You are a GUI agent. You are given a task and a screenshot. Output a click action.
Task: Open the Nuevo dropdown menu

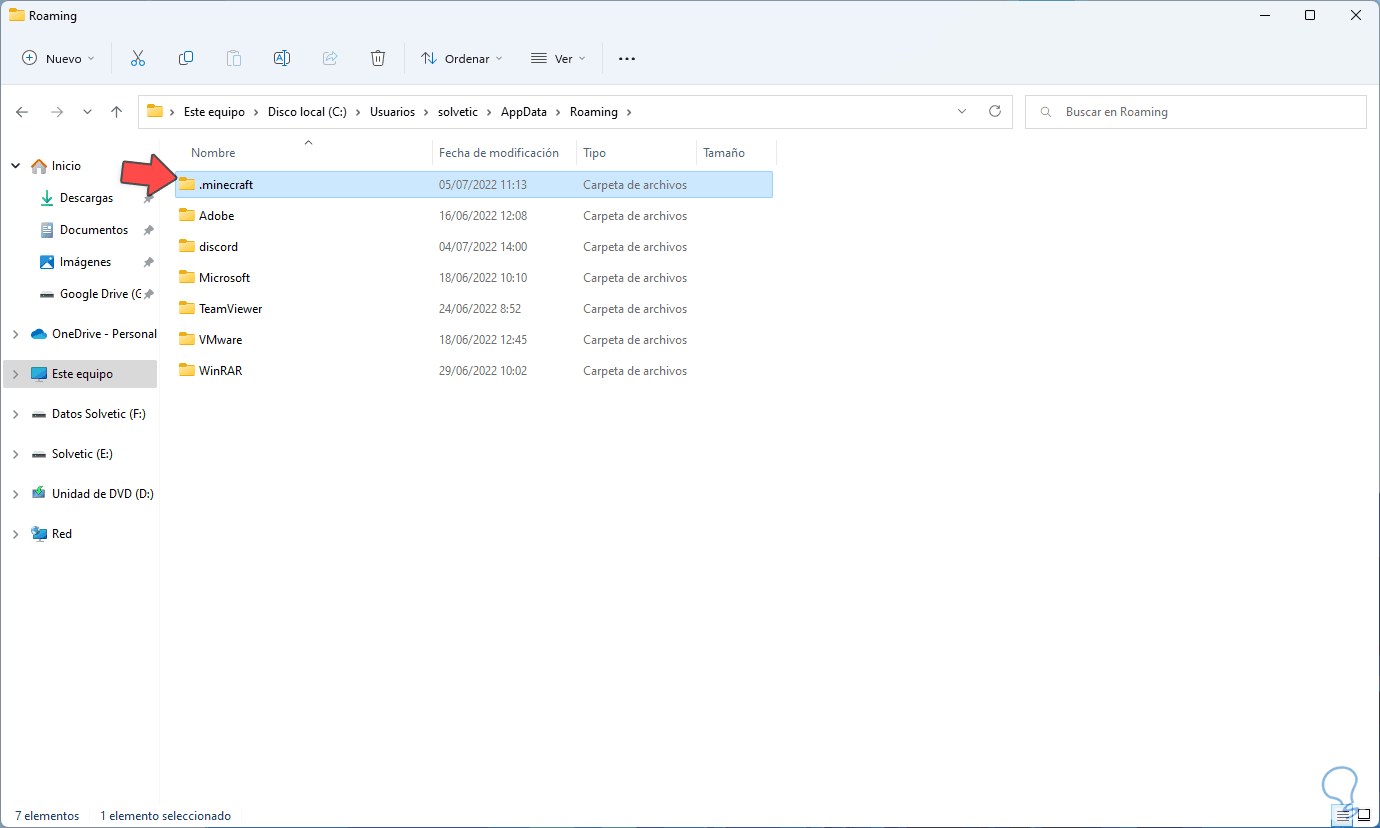coord(59,58)
